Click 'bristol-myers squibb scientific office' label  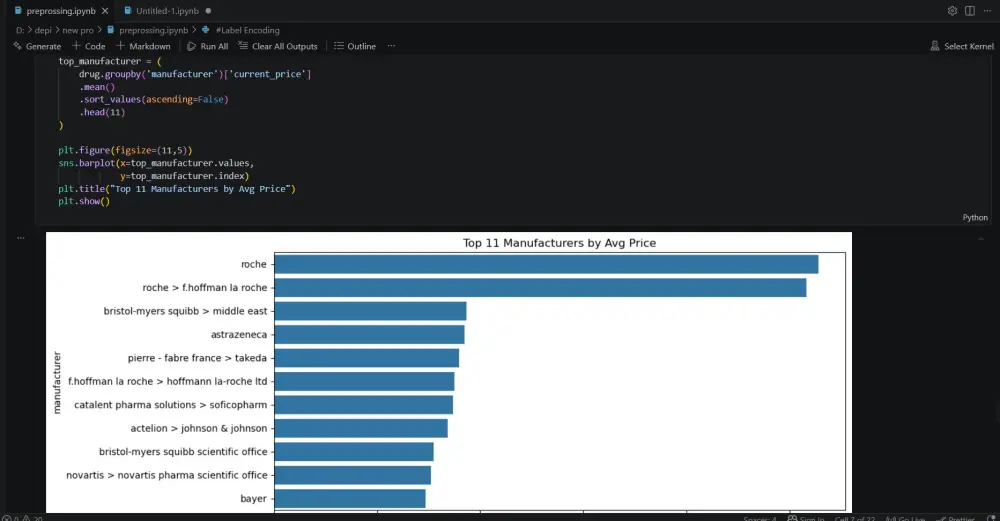[x=183, y=451]
